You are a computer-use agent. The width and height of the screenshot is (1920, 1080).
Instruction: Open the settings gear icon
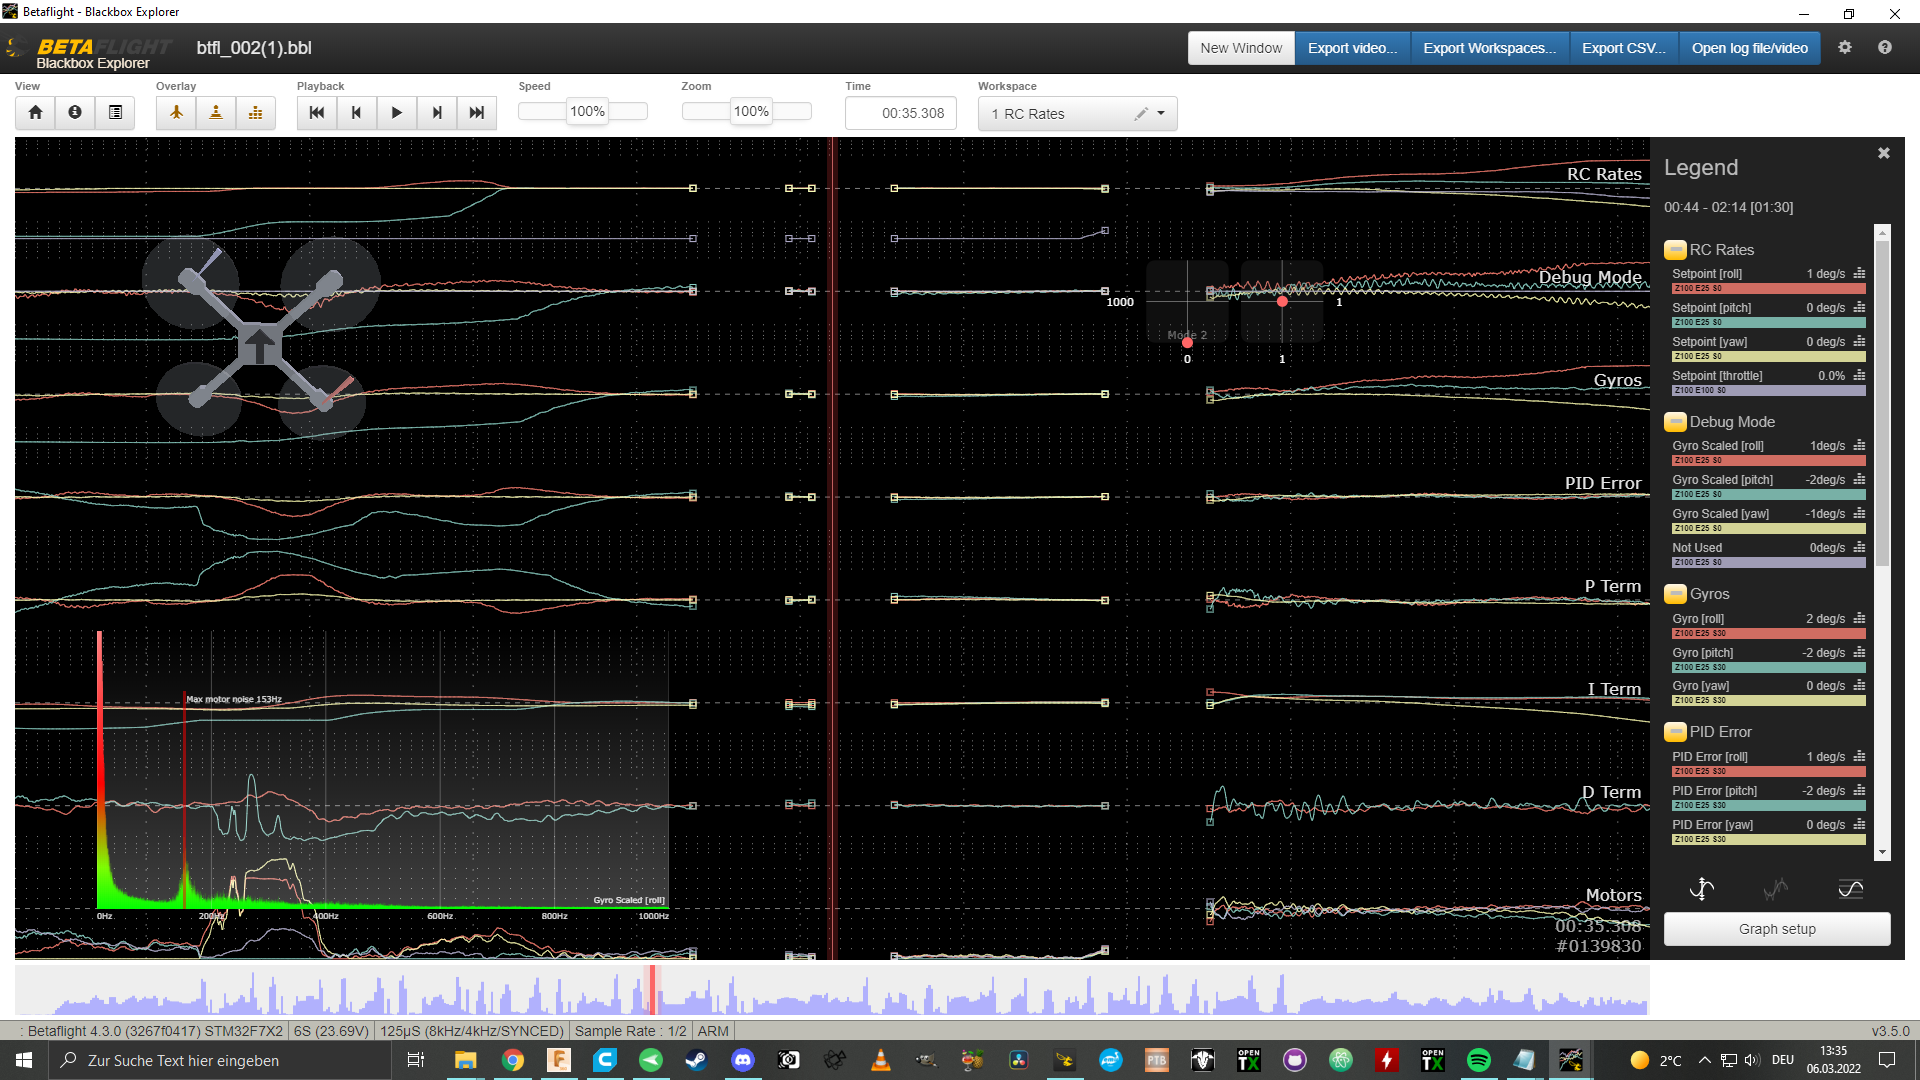coord(1845,48)
